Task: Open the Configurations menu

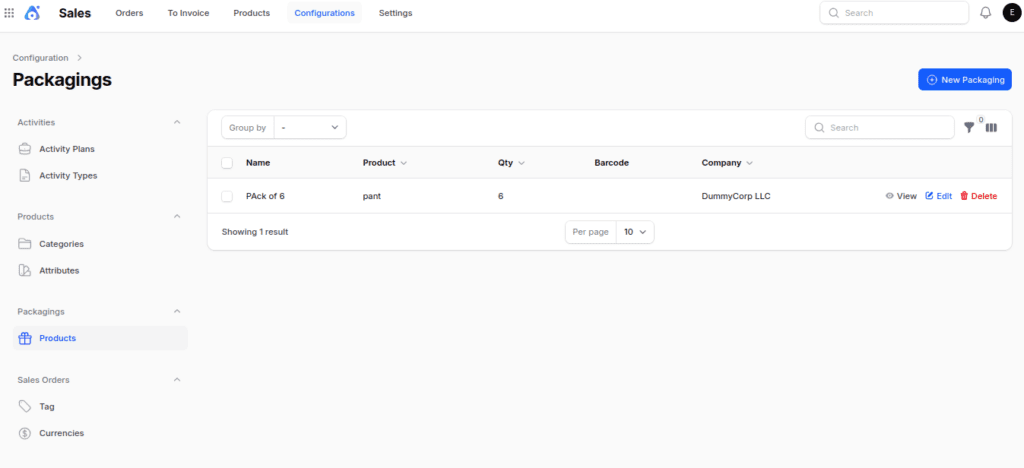Action: coord(325,12)
